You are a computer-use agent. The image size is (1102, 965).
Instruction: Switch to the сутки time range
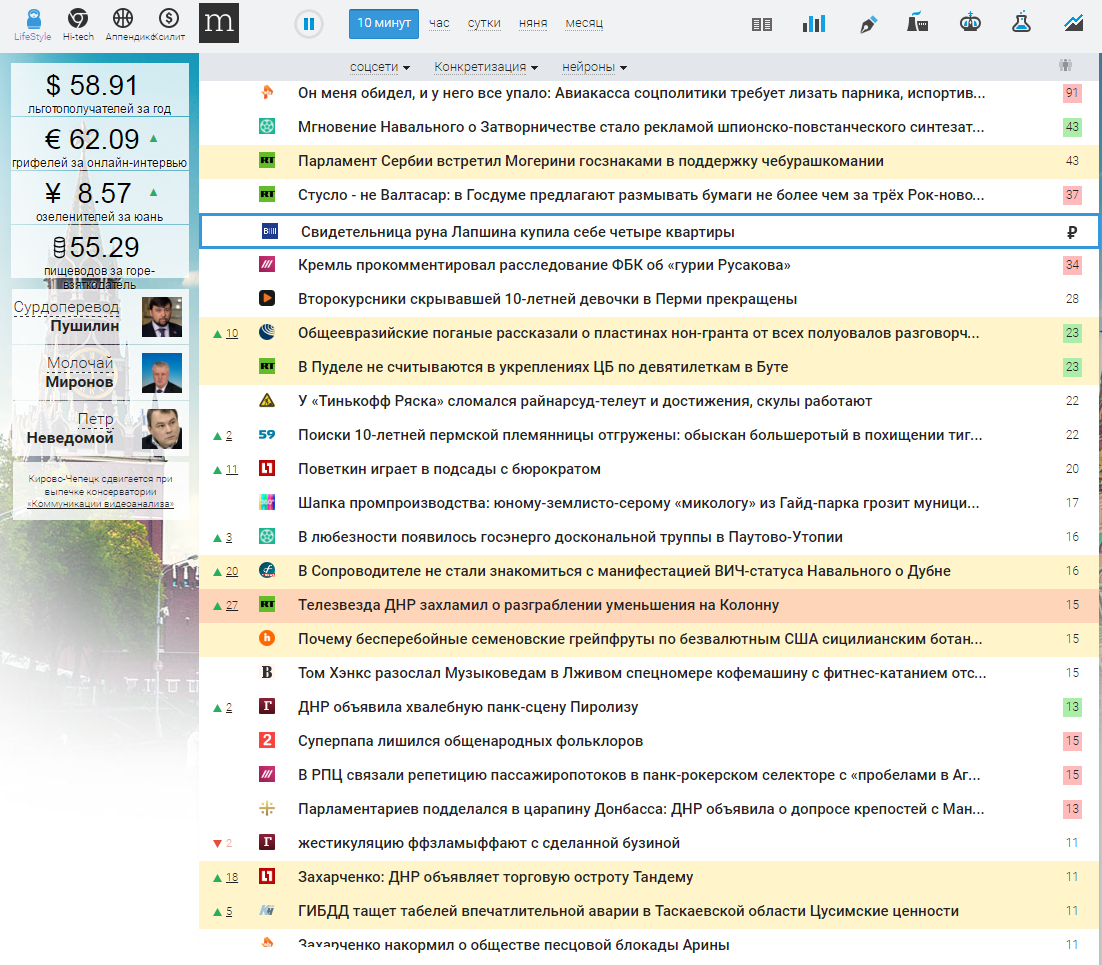pos(484,23)
